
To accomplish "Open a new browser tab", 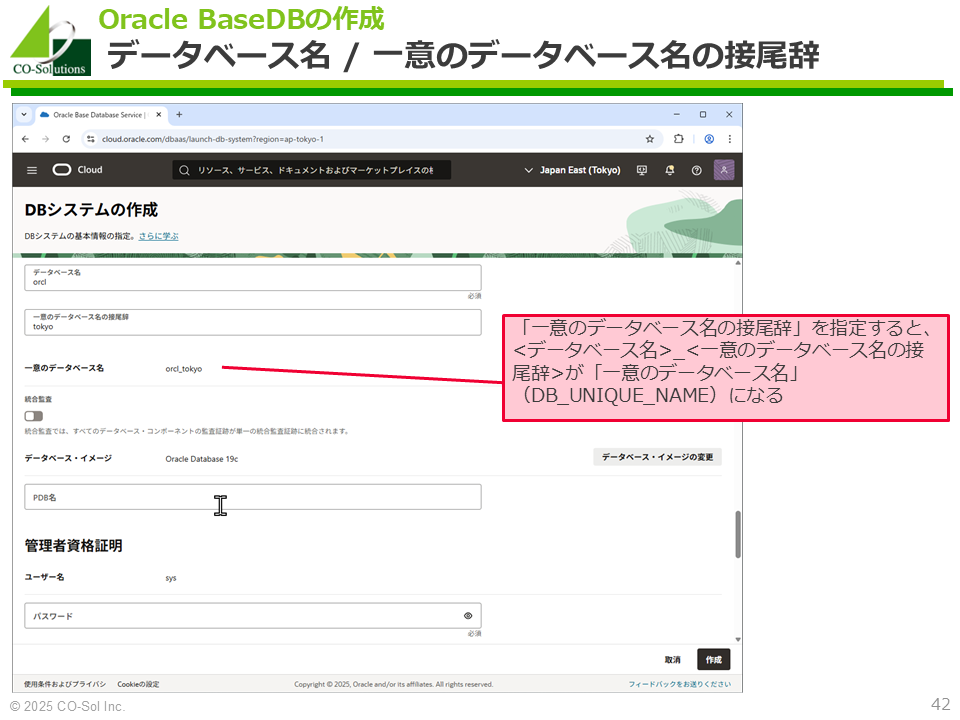I will coord(179,114).
